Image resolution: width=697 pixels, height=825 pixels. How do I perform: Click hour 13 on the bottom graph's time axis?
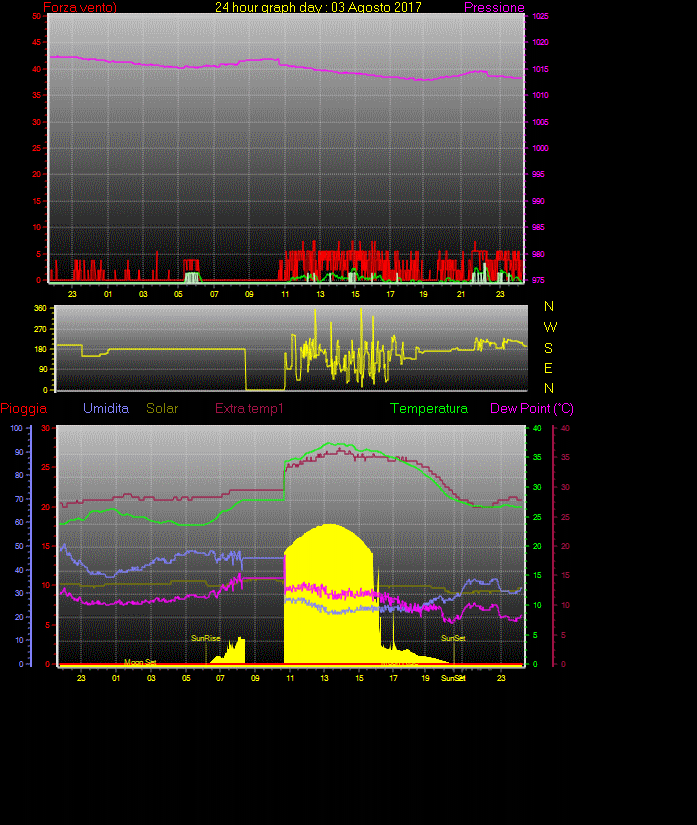click(x=325, y=678)
